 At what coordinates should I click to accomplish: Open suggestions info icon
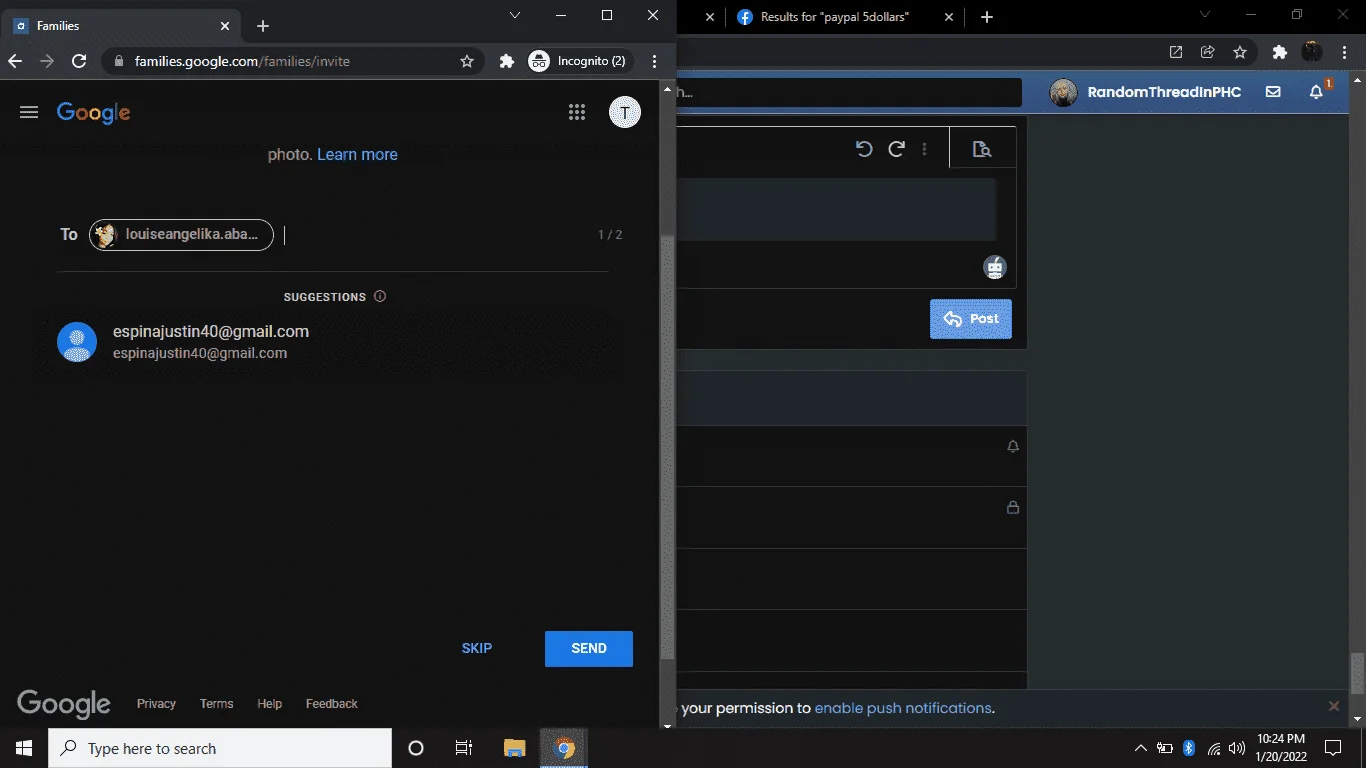pos(380,296)
